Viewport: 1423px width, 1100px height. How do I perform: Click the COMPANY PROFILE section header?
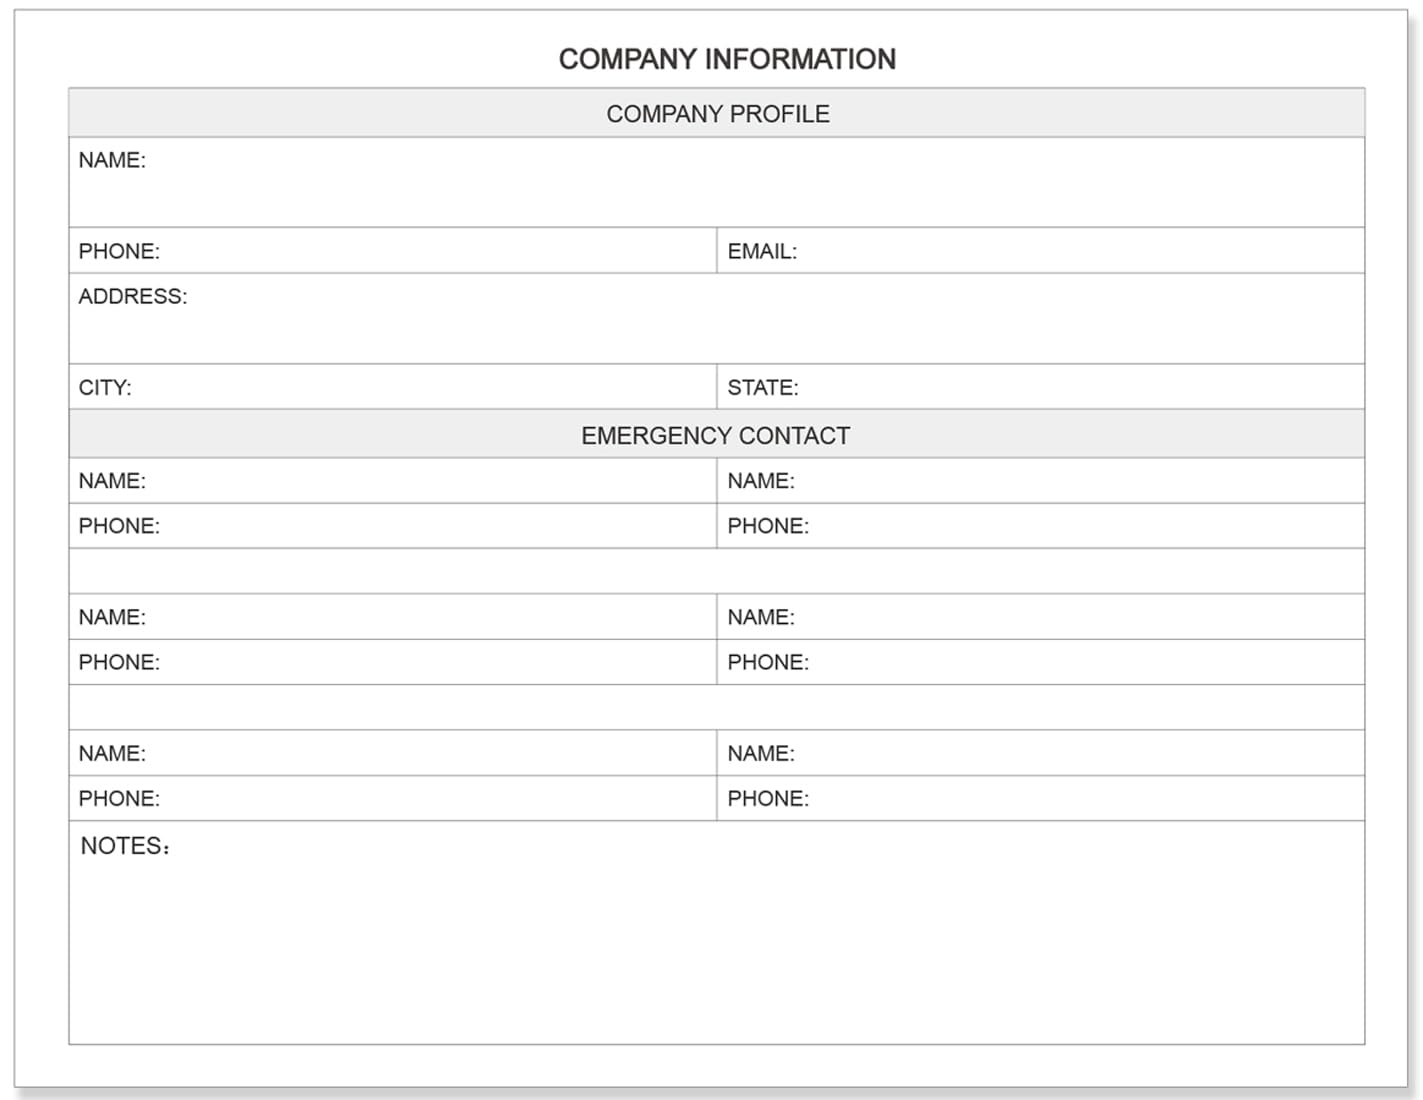[x=716, y=113]
